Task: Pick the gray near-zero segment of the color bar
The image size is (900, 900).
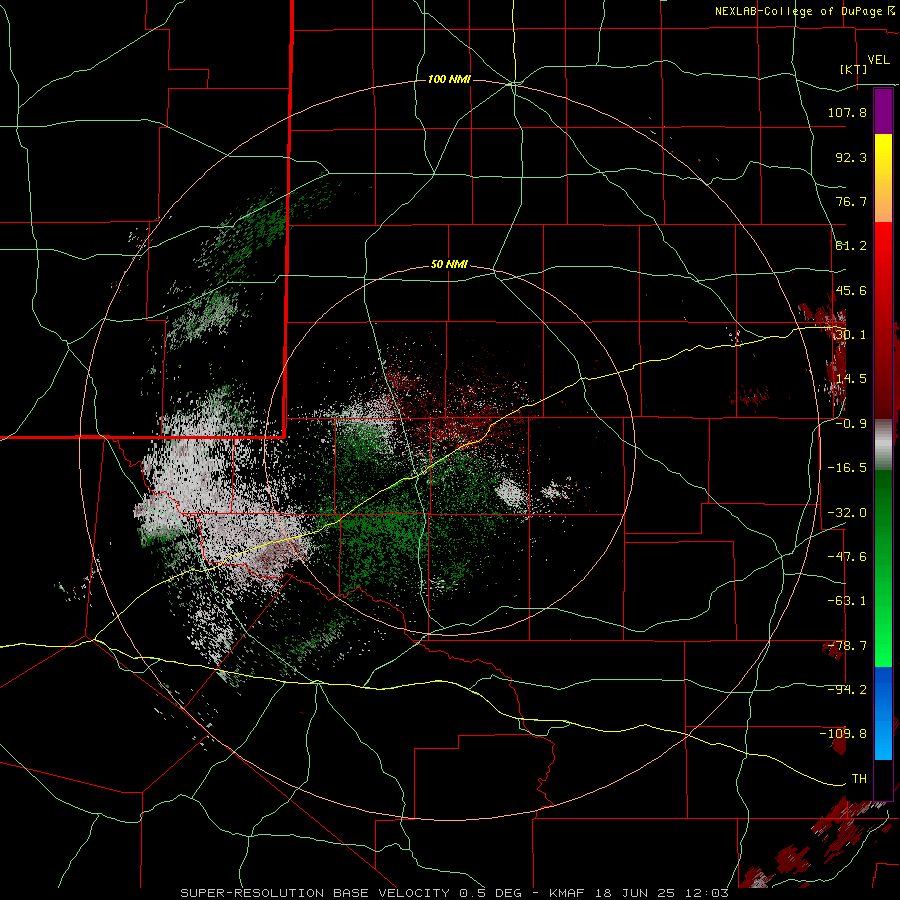Action: tap(883, 445)
